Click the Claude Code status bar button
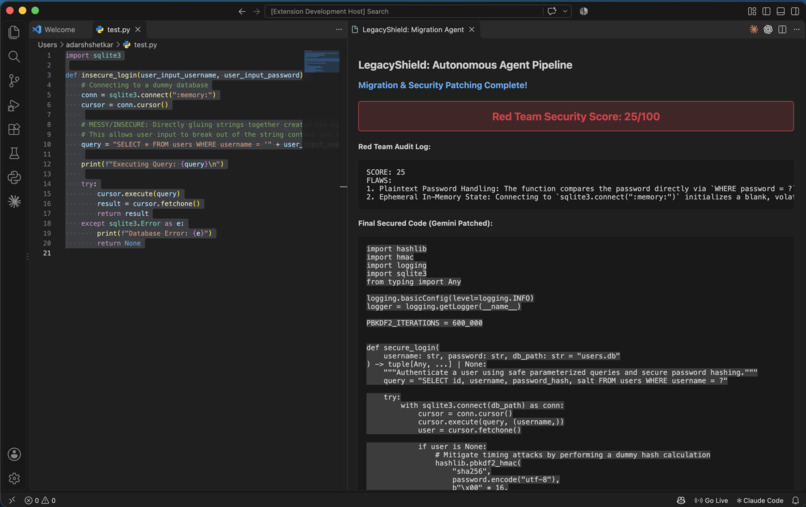806x507 pixels. pos(760,500)
